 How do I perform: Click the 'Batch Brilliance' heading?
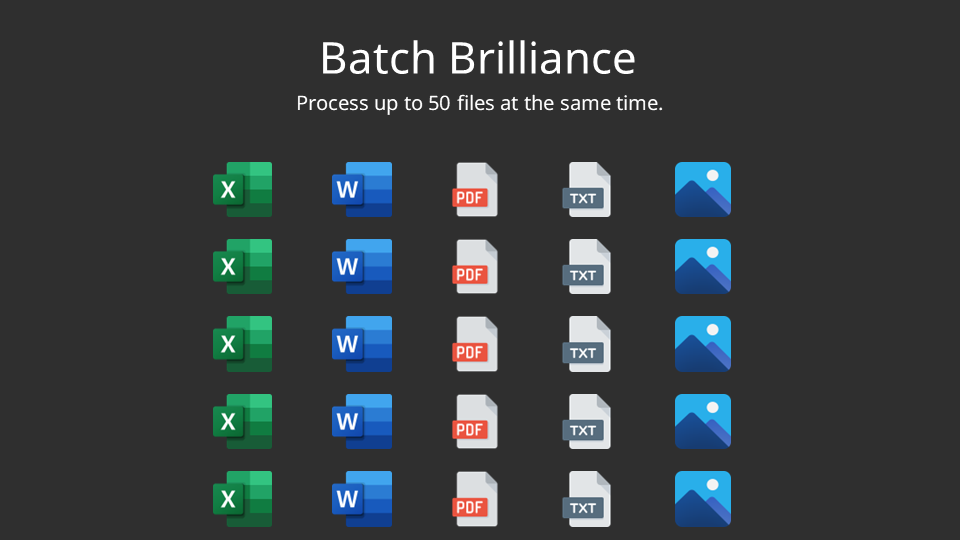click(478, 58)
